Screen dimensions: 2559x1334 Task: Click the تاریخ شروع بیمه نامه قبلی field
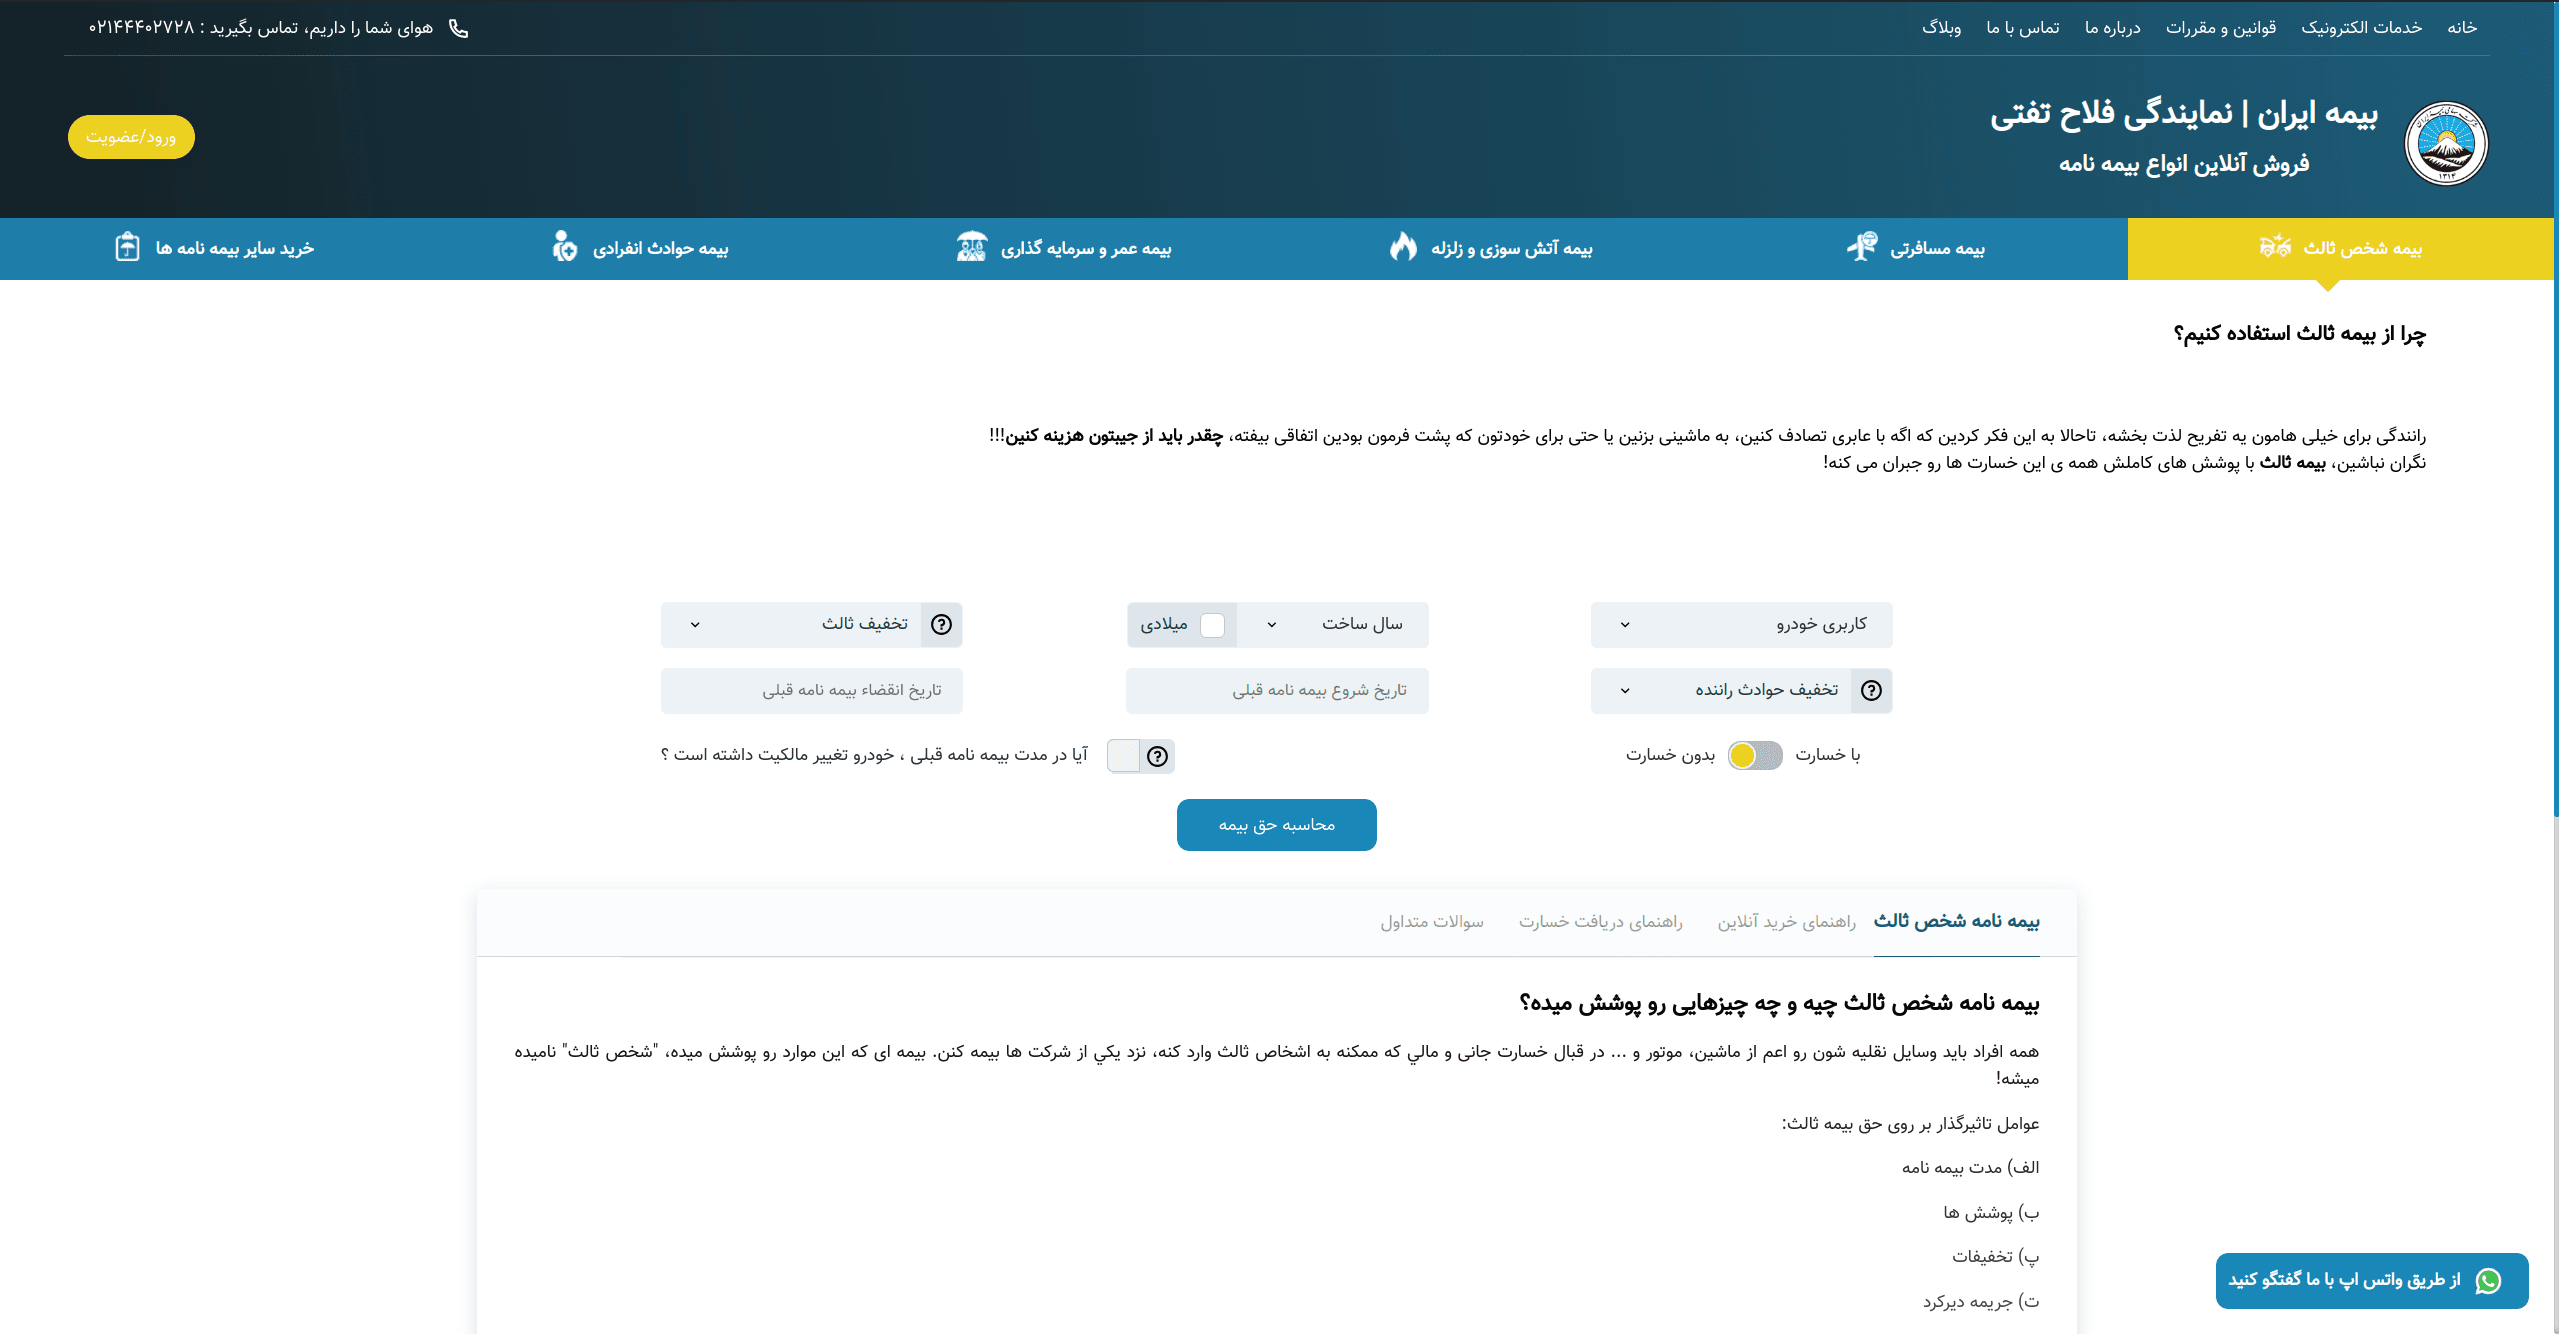tap(1277, 691)
